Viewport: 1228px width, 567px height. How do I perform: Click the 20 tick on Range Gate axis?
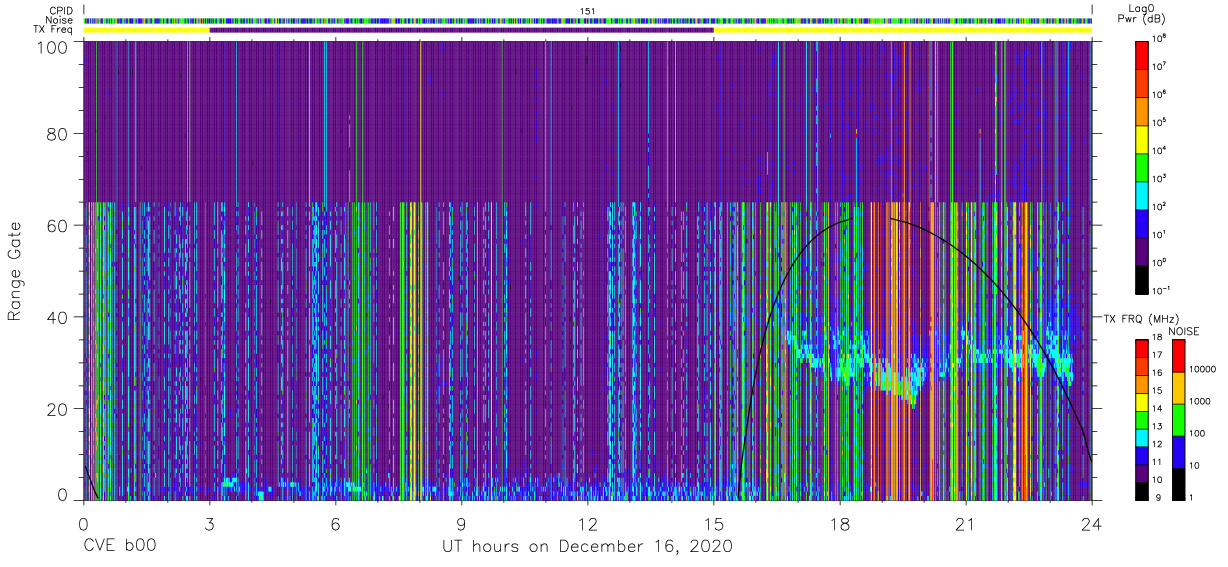coord(58,408)
